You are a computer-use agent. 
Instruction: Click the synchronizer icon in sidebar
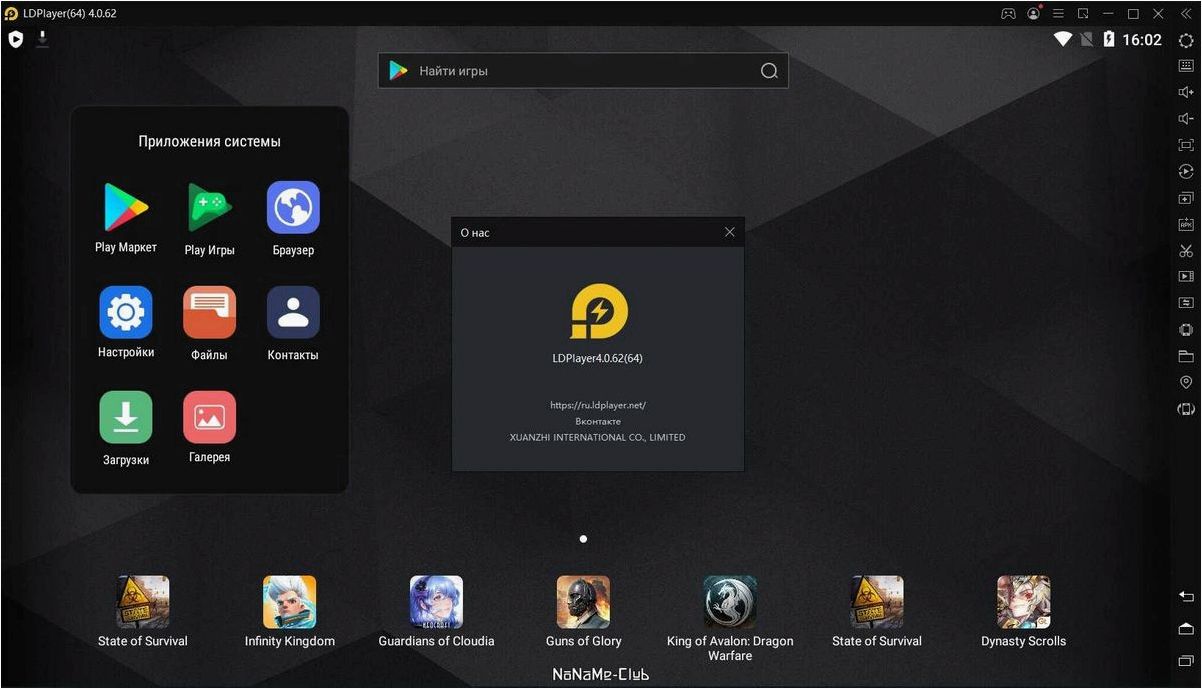pos(1186,302)
